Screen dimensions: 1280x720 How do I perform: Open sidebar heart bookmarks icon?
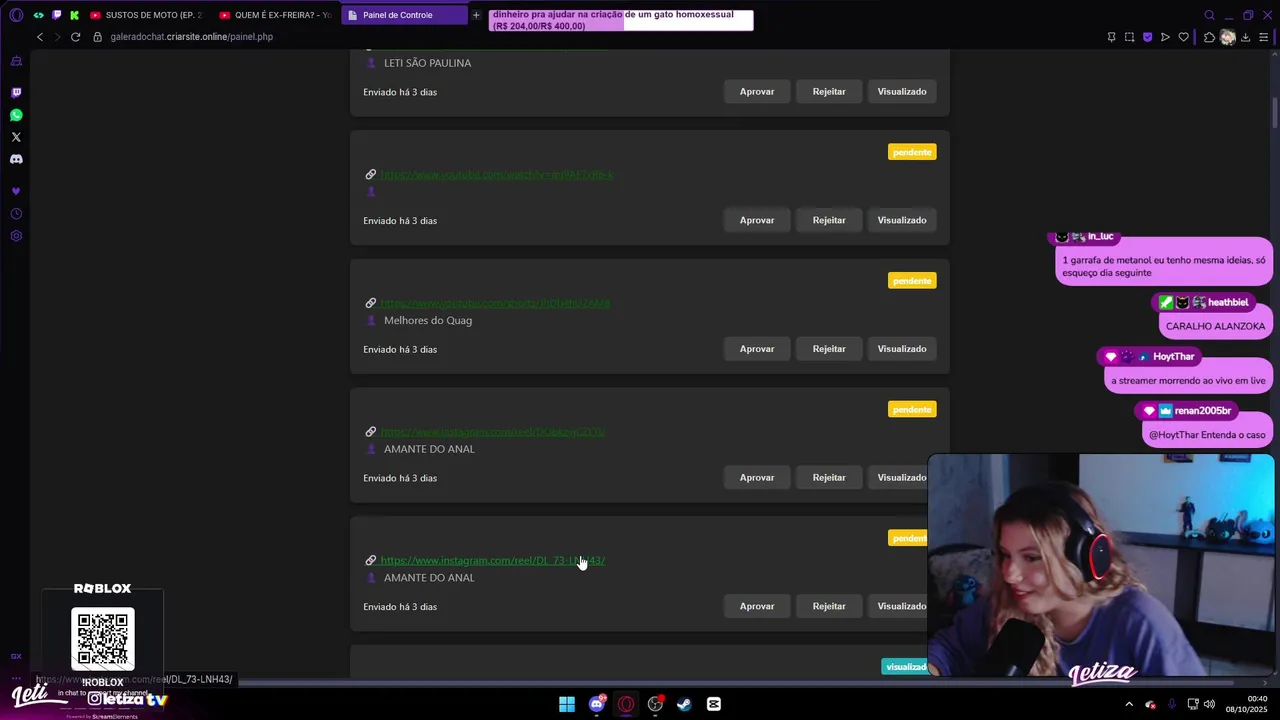click(x=16, y=191)
